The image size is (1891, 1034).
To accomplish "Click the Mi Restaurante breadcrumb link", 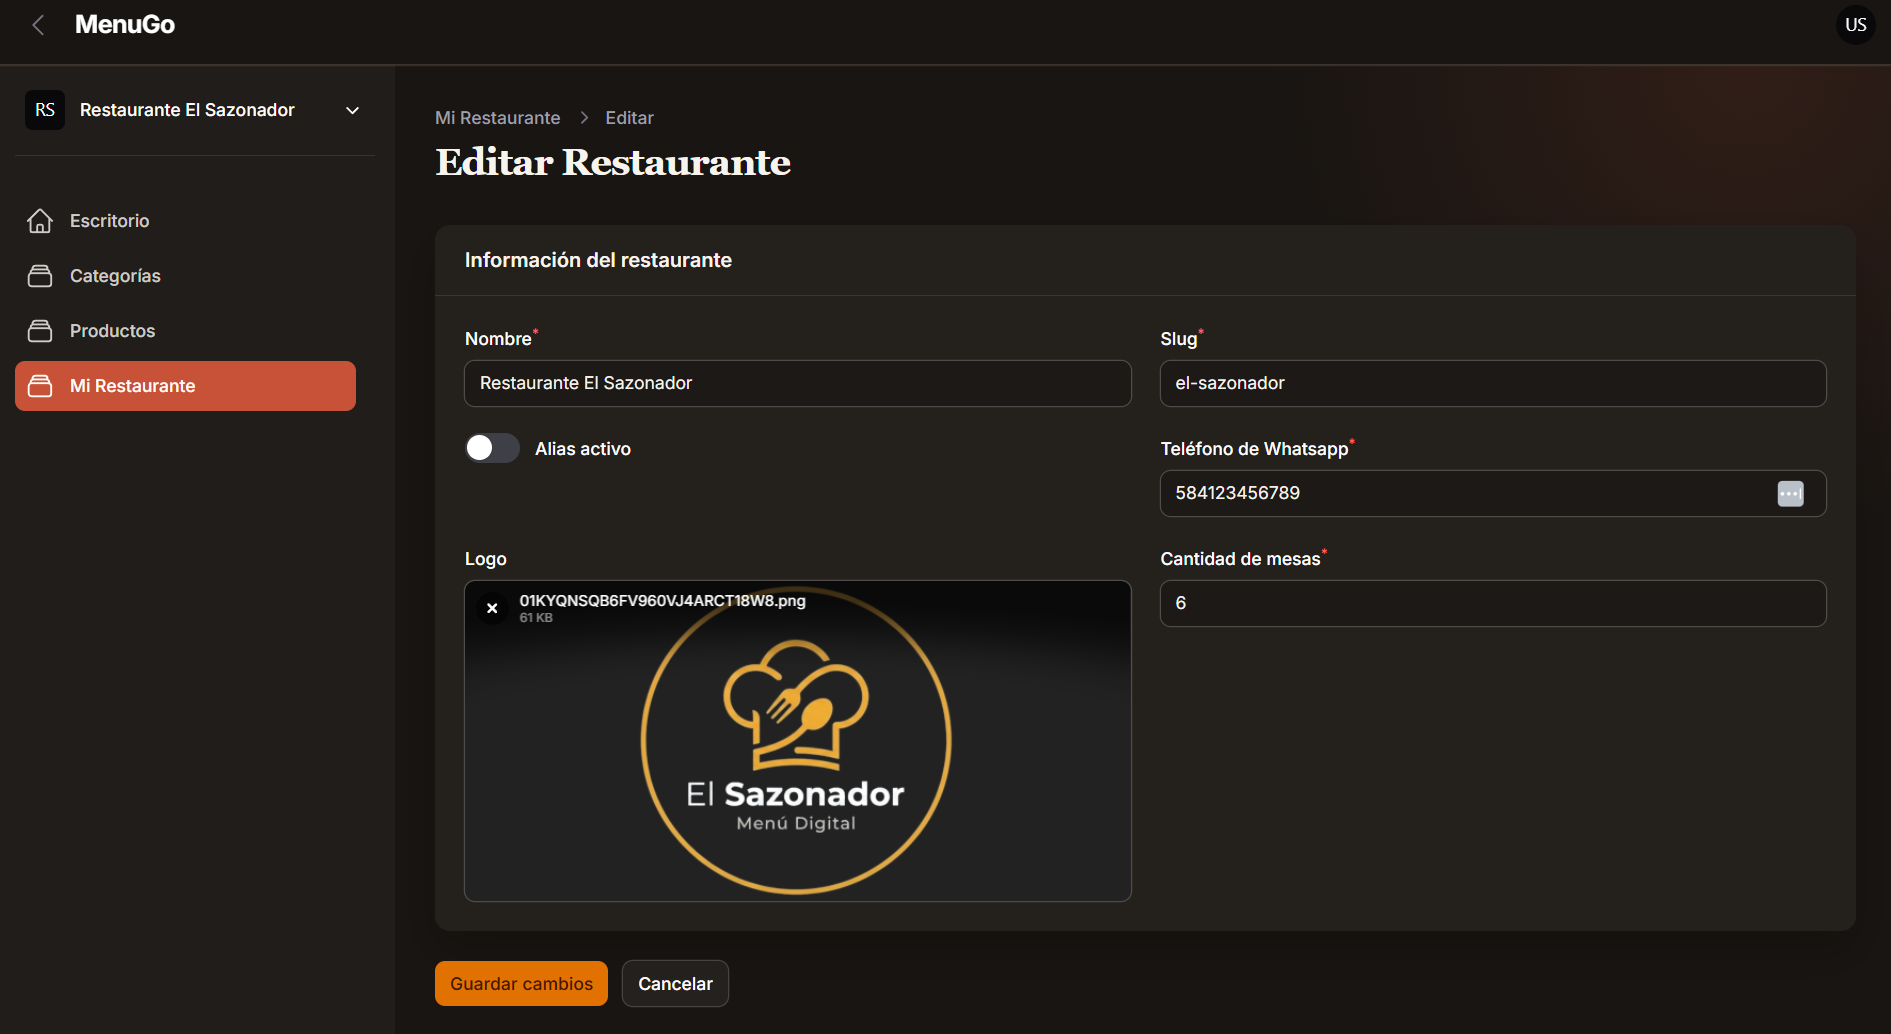I will 497,118.
